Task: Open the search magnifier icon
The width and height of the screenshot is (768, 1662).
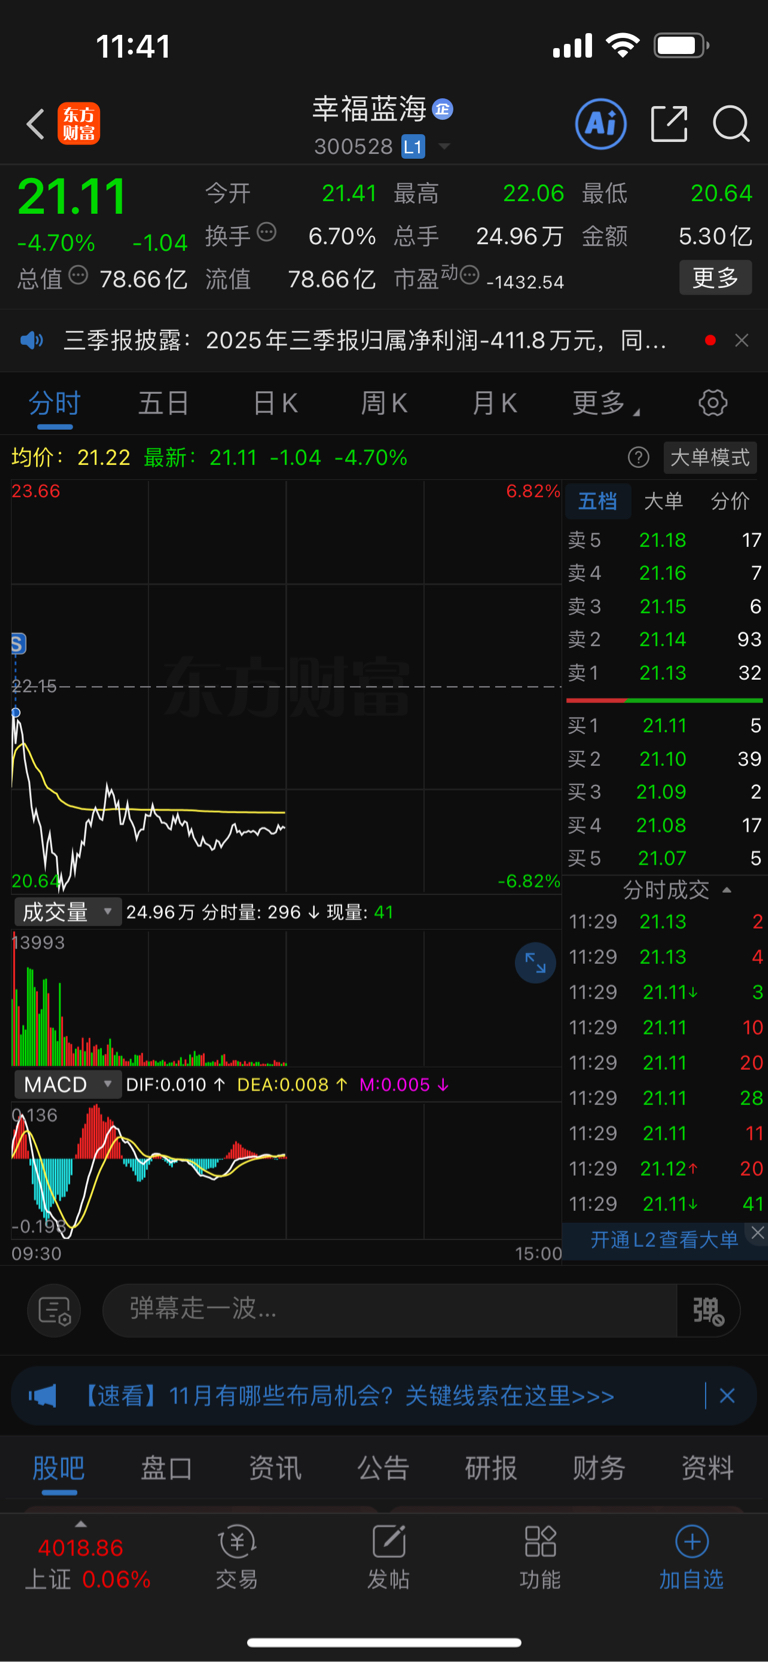Action: 731,124
